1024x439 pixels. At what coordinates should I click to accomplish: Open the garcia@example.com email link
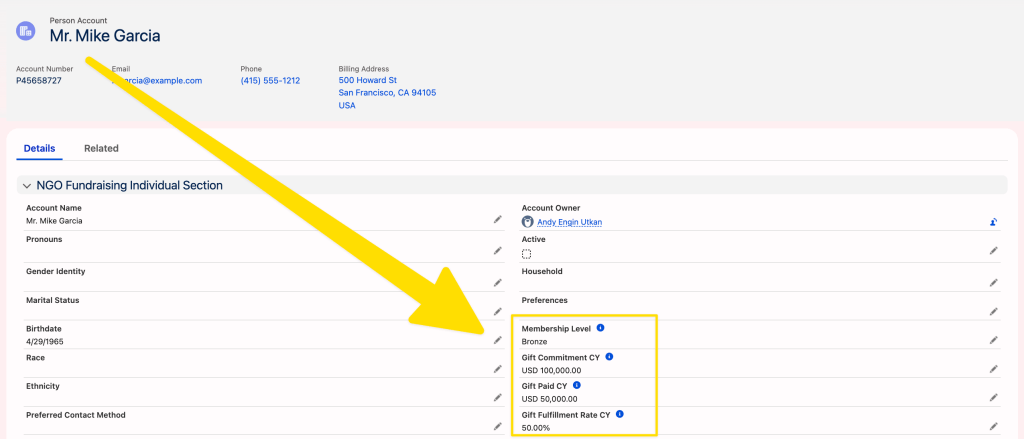pos(157,80)
